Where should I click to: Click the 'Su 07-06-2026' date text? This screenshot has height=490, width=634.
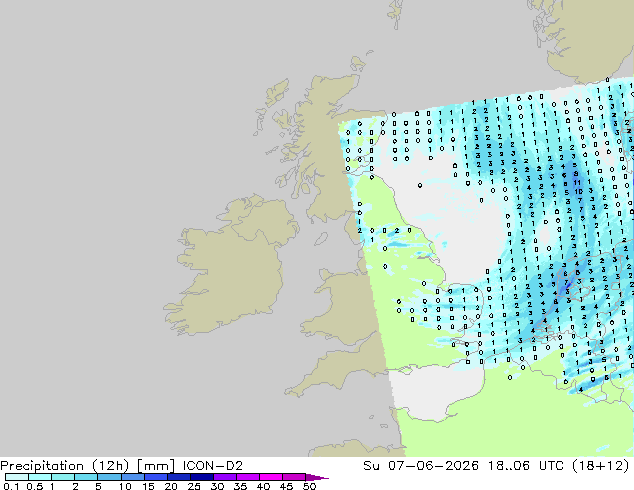[421, 466]
